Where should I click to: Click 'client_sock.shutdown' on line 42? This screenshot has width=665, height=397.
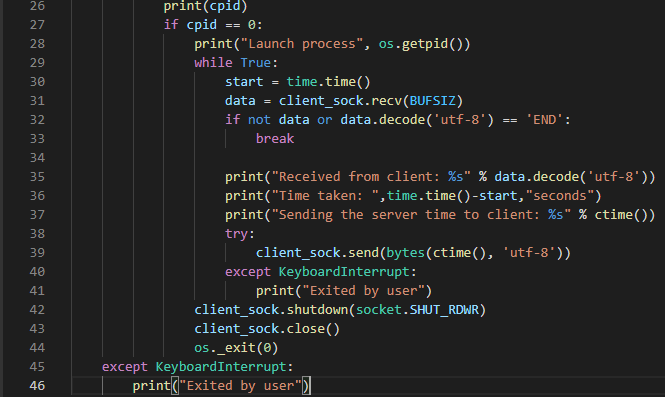tap(271, 310)
